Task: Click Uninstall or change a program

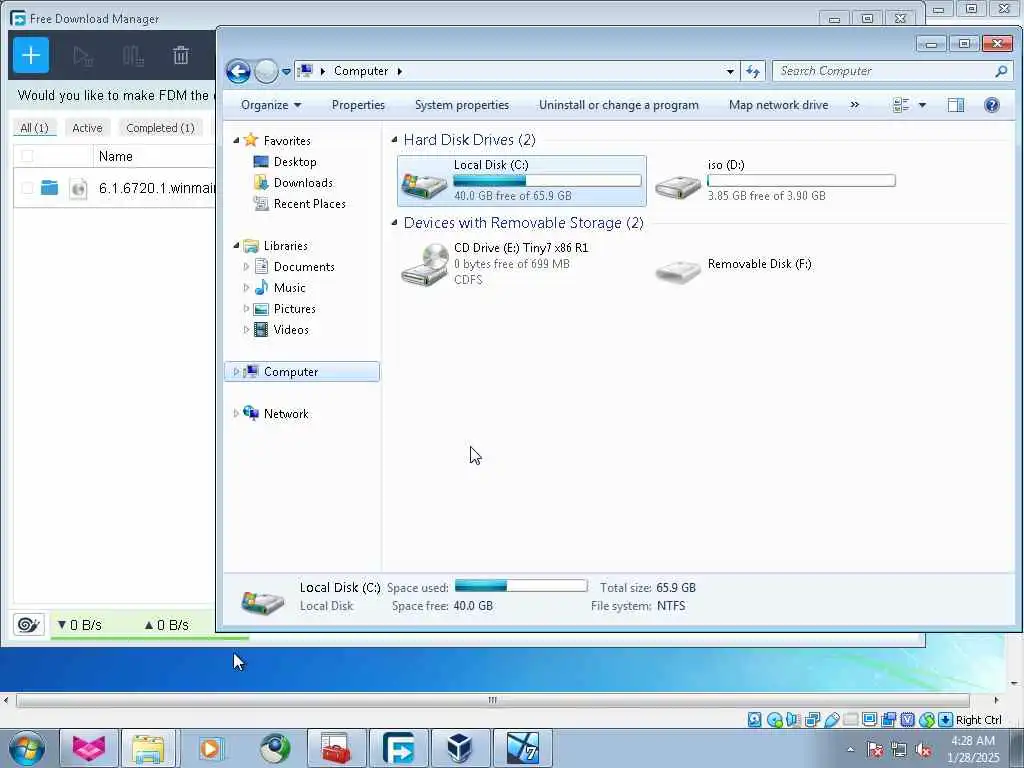Action: click(x=618, y=105)
